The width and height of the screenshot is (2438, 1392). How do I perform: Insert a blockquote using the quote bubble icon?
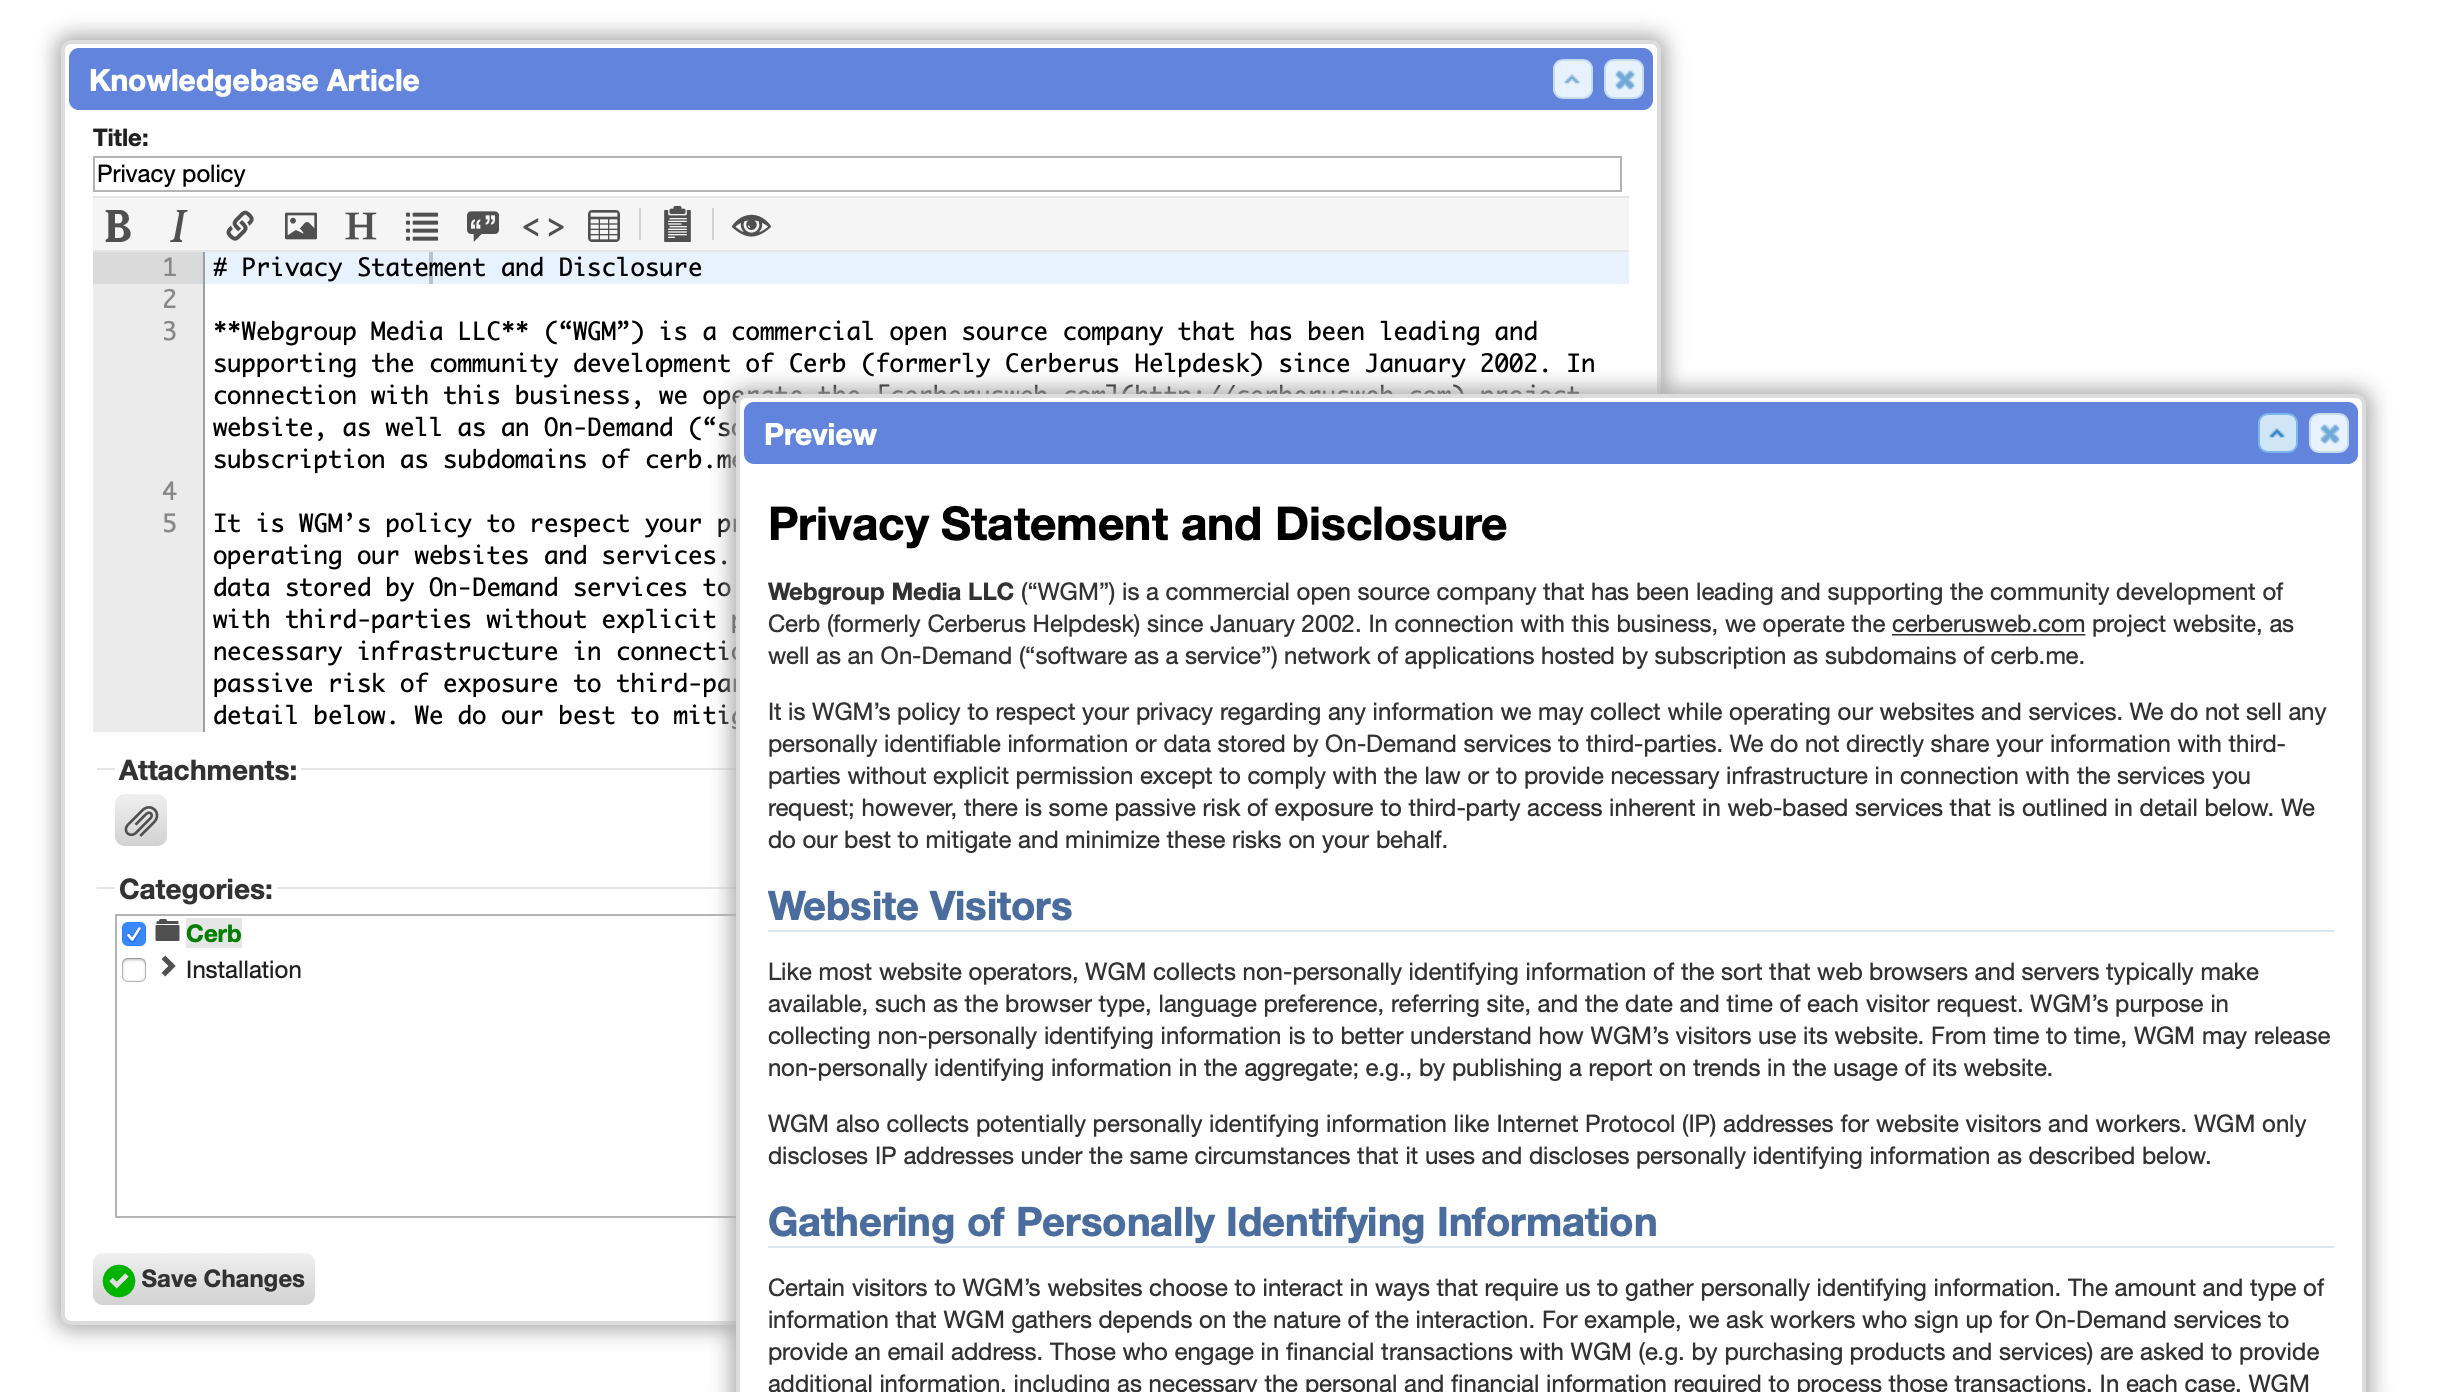(482, 226)
